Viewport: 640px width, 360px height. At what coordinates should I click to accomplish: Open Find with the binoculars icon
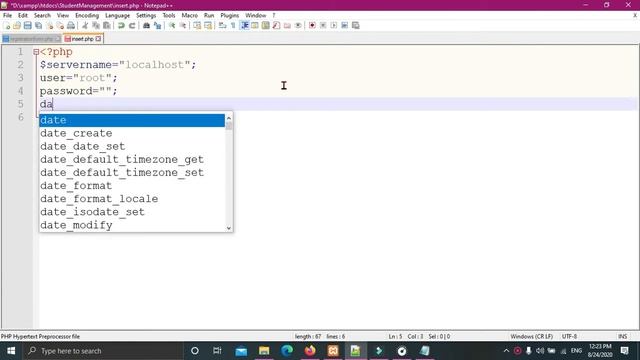click(x=146, y=25)
